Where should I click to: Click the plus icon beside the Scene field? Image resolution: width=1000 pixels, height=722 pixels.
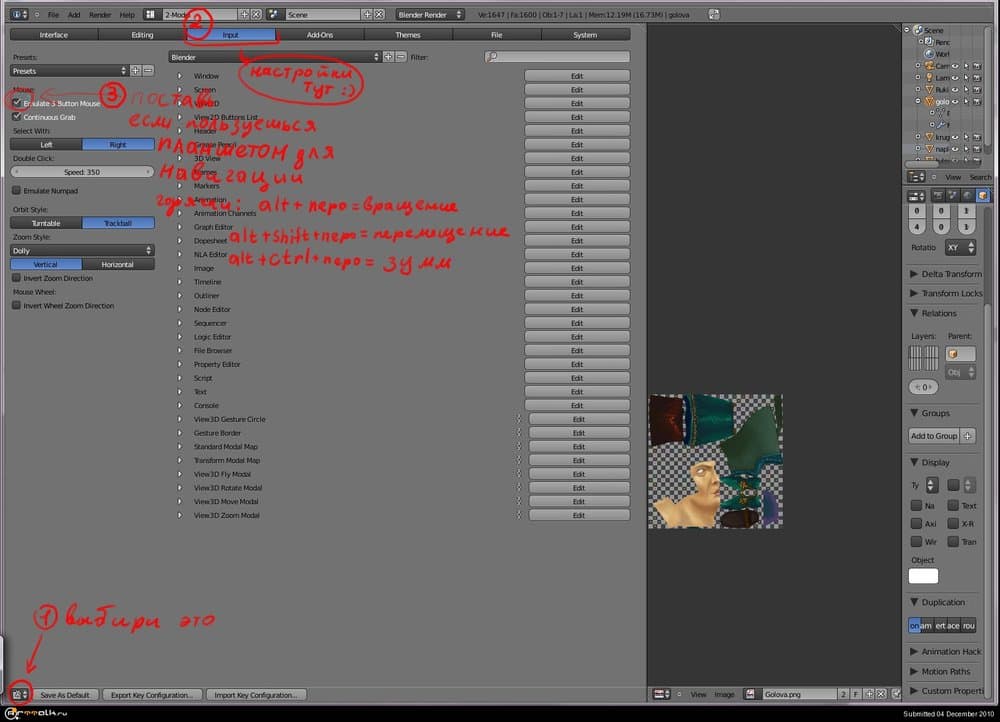pos(367,15)
